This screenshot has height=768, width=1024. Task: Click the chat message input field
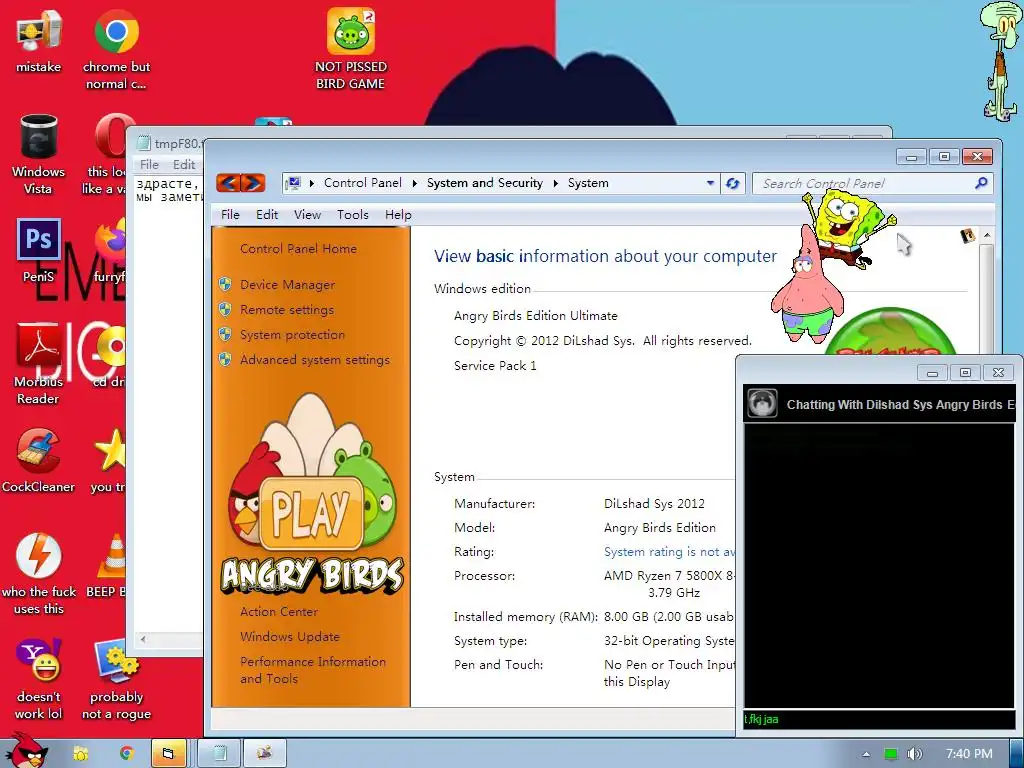tap(879, 719)
